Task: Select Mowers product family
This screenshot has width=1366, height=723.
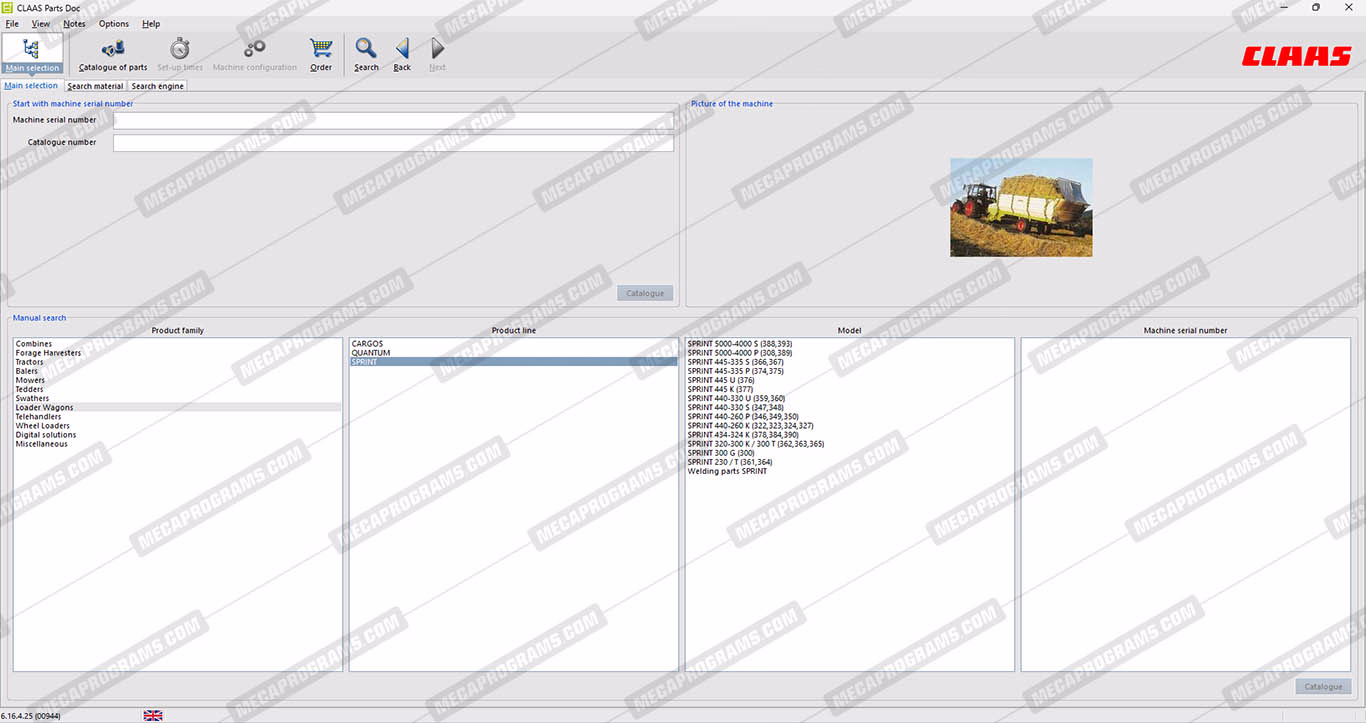Action: 177,380
